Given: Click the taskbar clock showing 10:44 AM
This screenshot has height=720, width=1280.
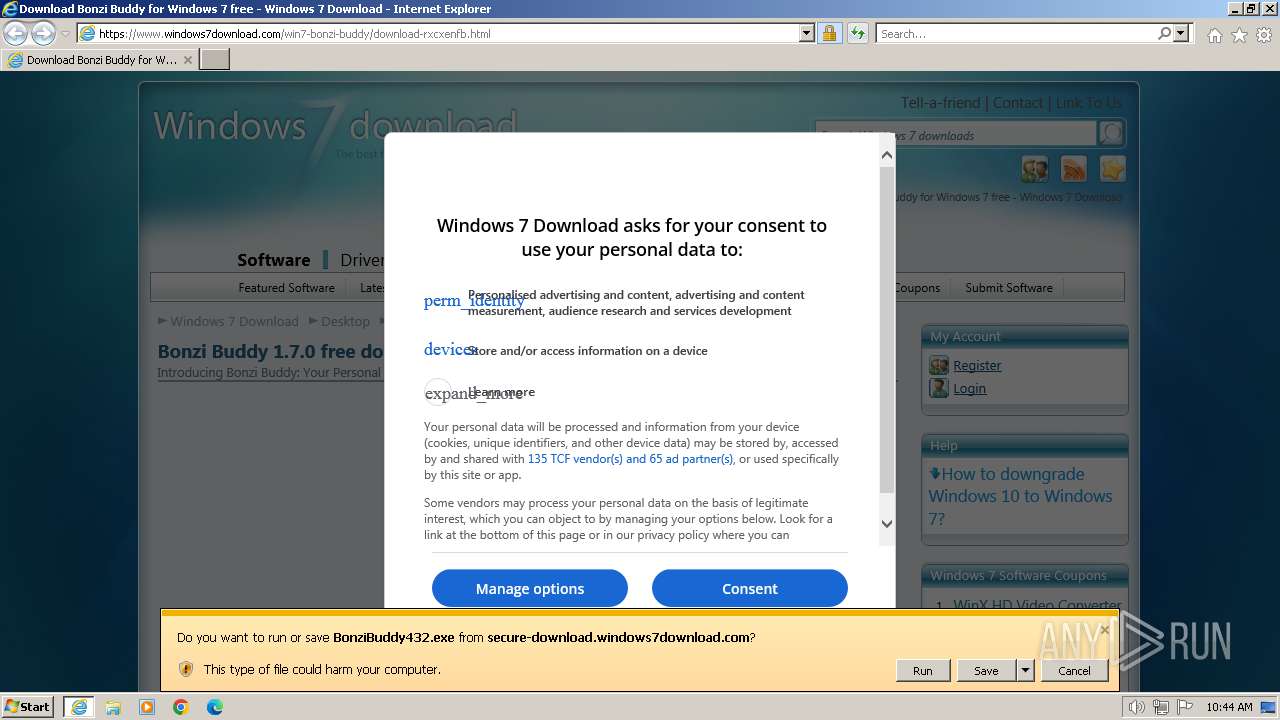Looking at the screenshot, I should click(1229, 707).
